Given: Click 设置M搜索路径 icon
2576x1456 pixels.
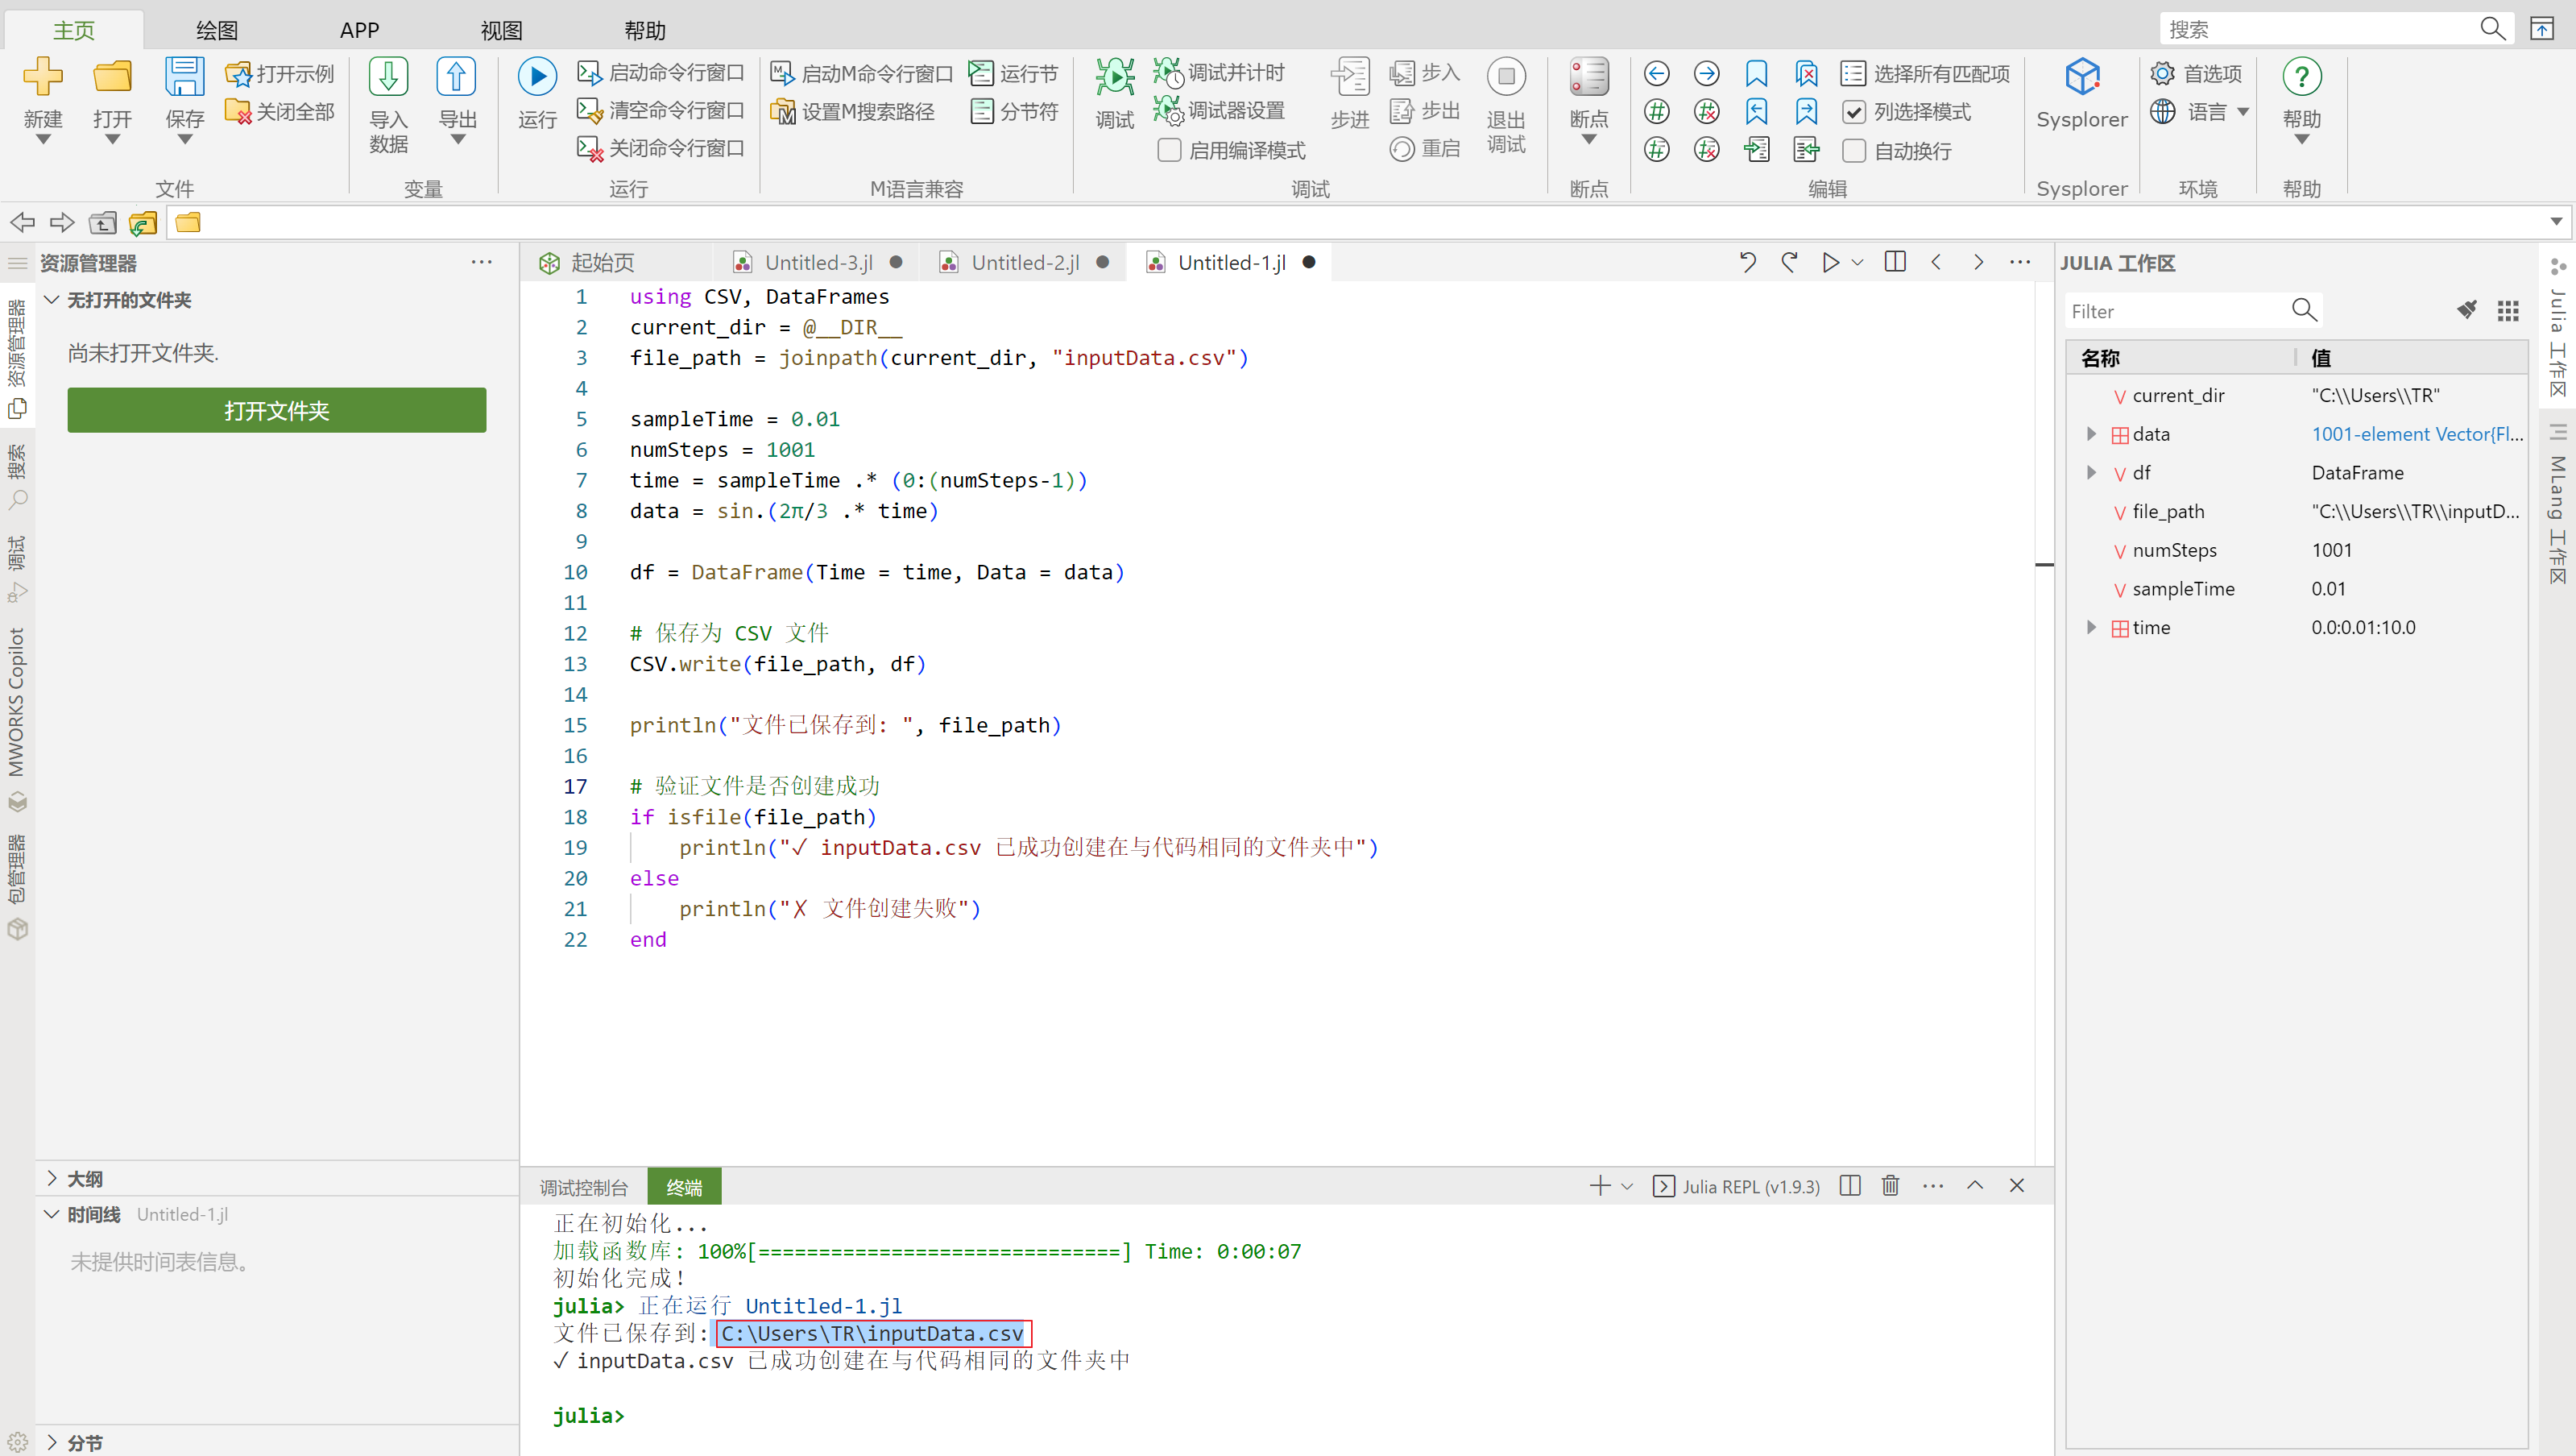Looking at the screenshot, I should click(782, 112).
